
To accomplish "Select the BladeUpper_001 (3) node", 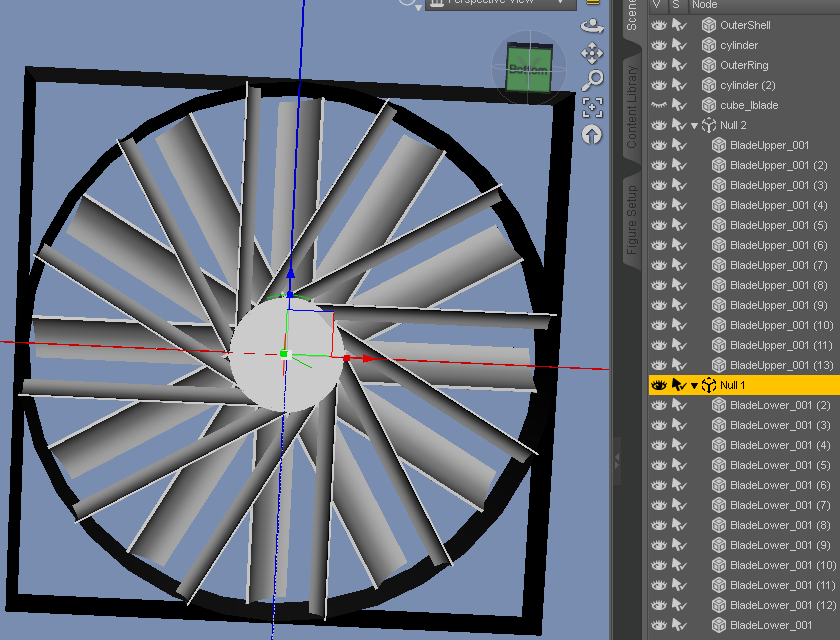I will 778,185.
